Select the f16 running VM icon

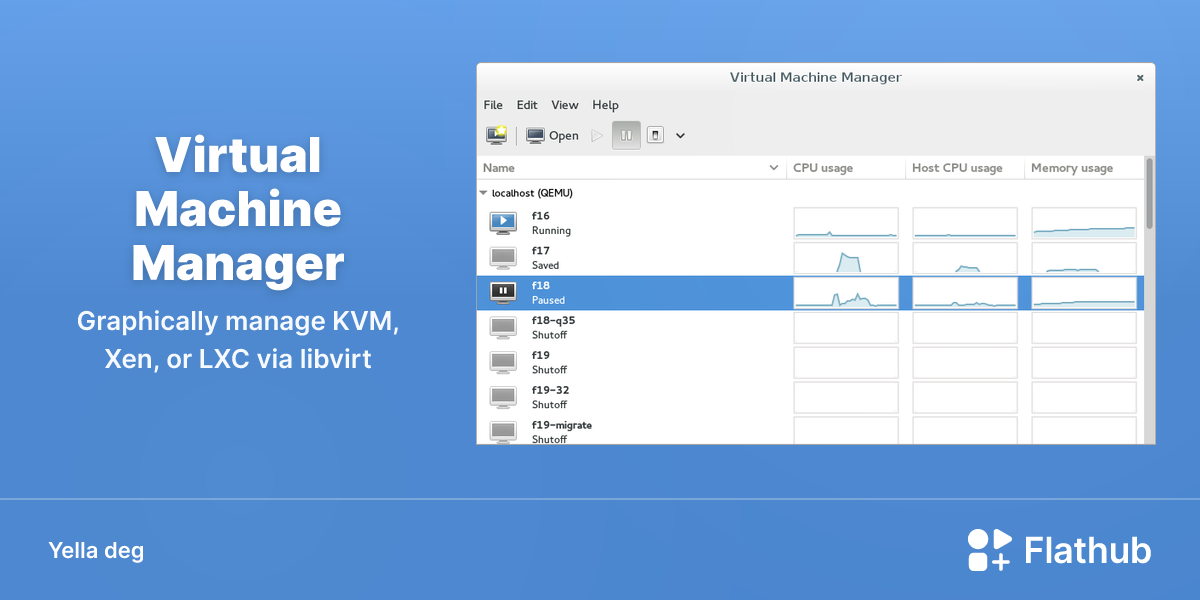[503, 222]
